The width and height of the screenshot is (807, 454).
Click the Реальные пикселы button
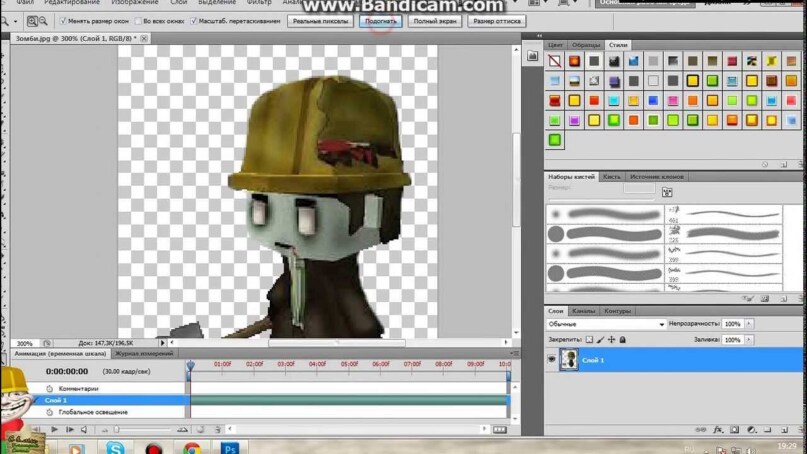(320, 22)
